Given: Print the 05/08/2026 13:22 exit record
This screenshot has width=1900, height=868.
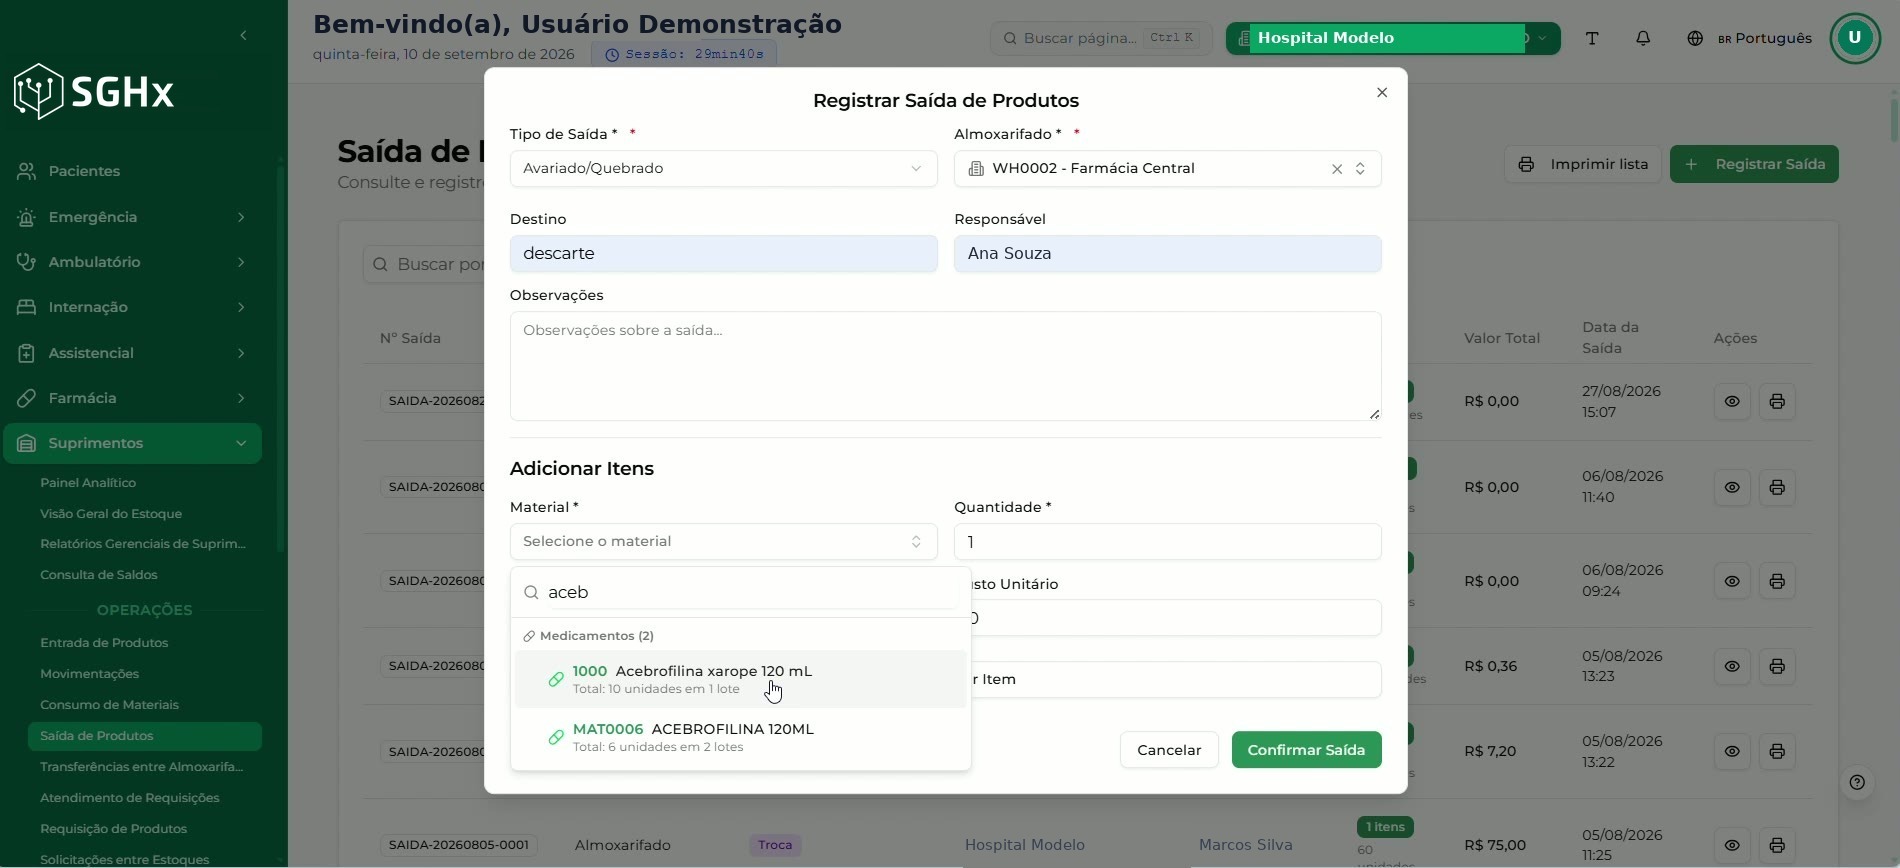Looking at the screenshot, I should tap(1777, 751).
